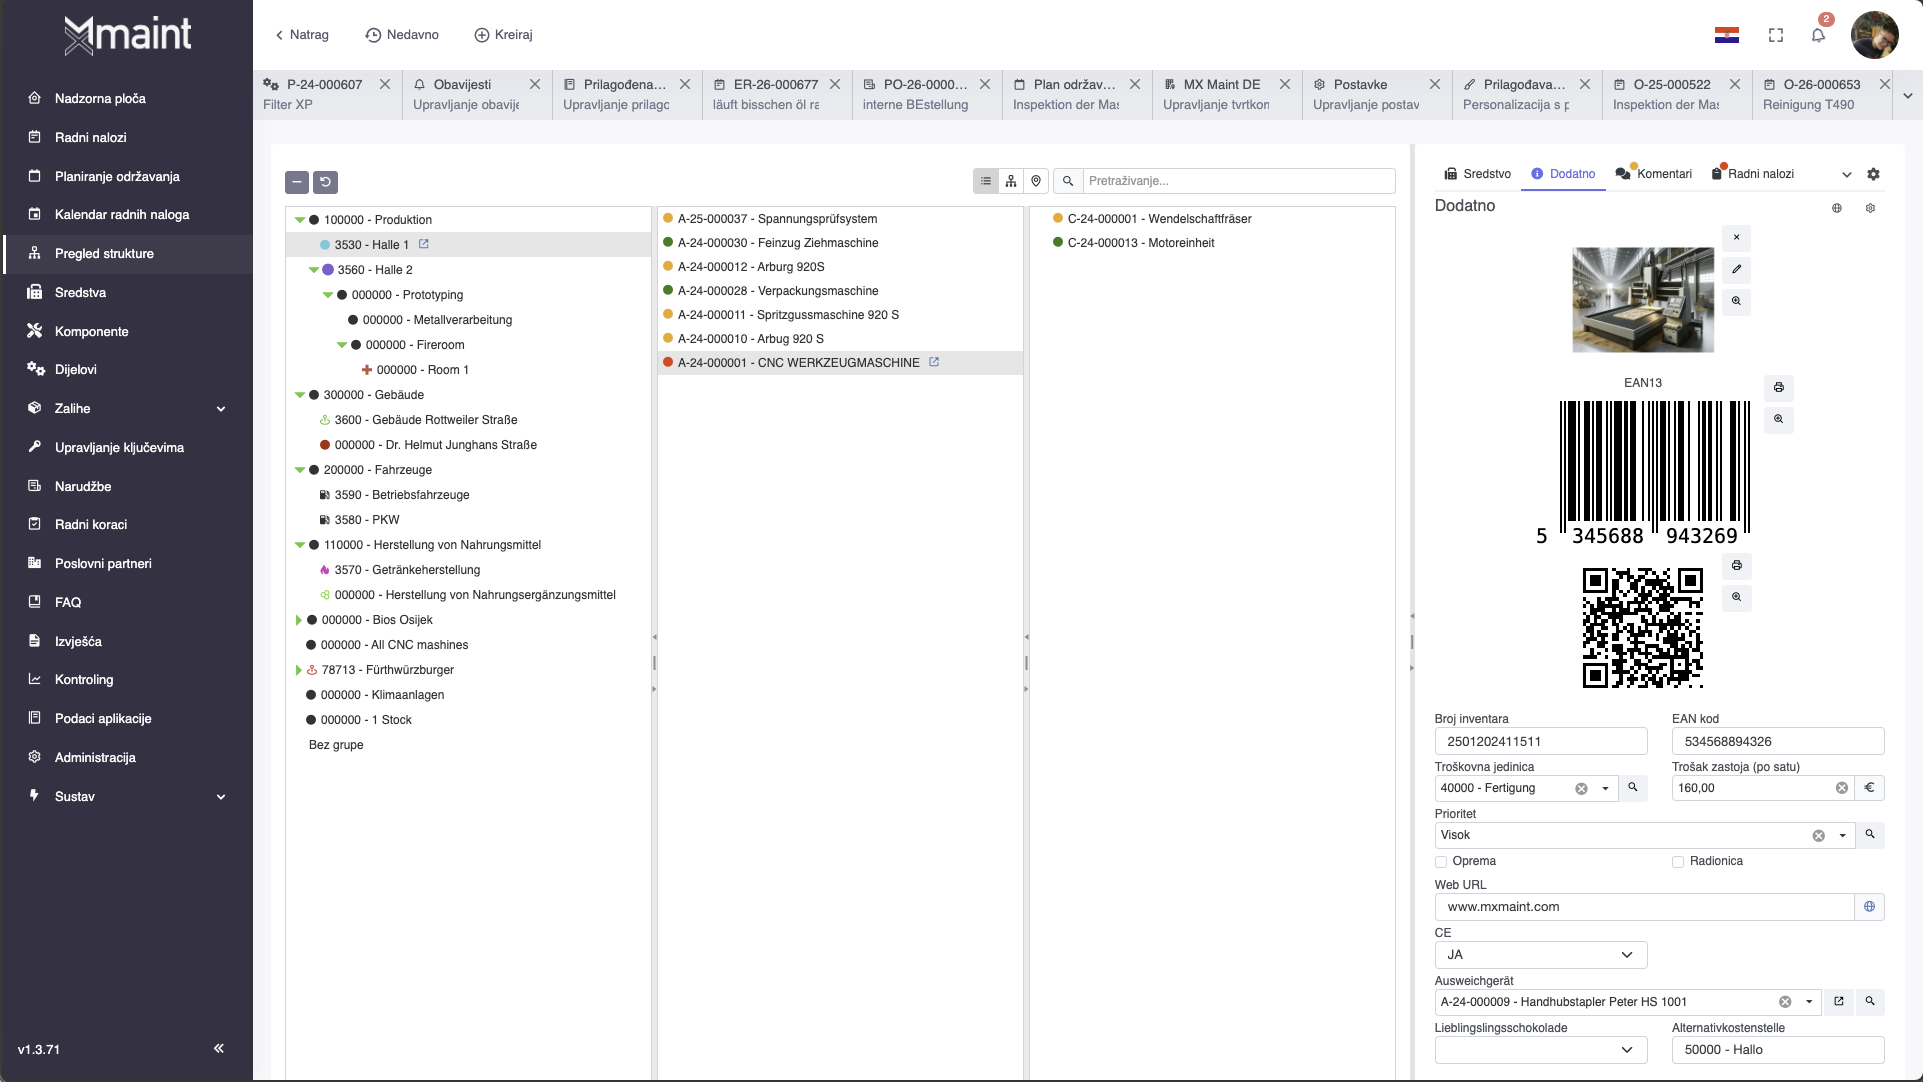Click the Kreiraj button
The image size is (1923, 1082).
tap(503, 35)
